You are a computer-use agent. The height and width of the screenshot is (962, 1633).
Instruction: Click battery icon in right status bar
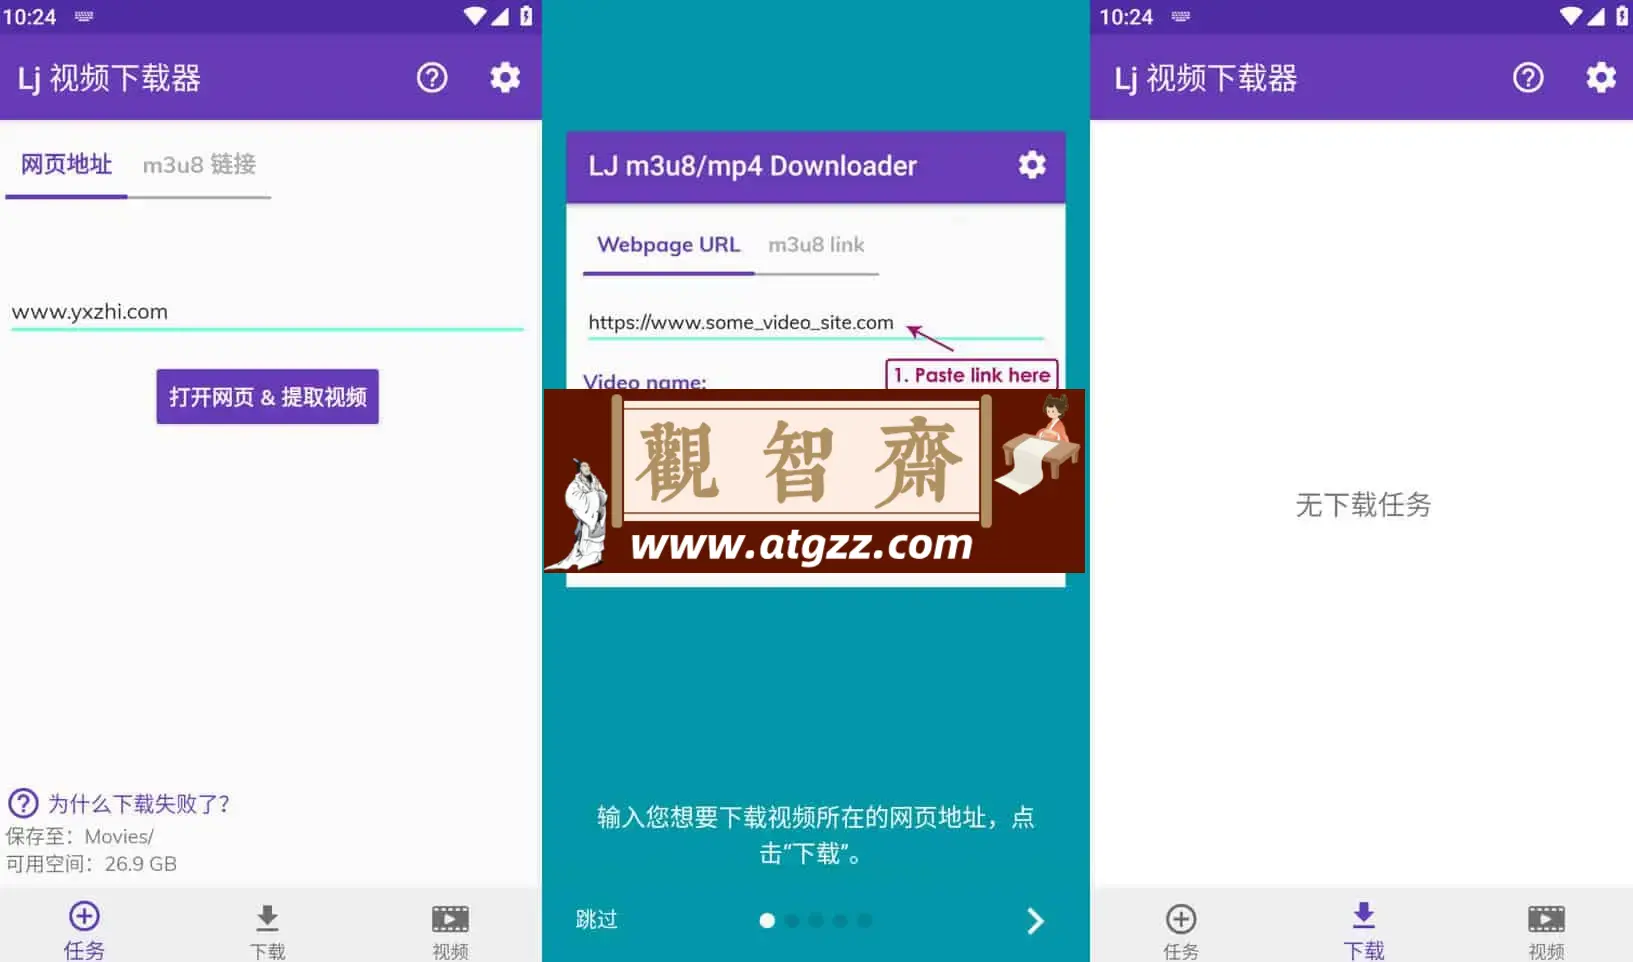pos(1622,16)
